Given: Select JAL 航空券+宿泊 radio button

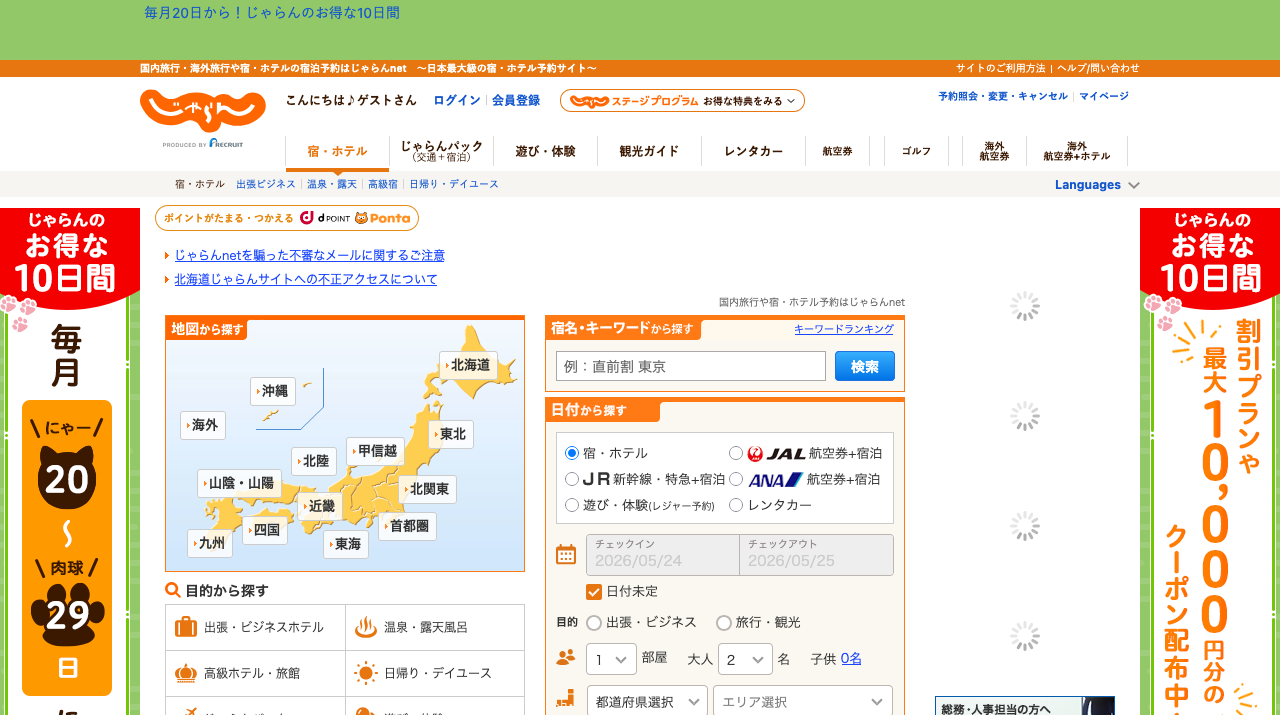Looking at the screenshot, I should (x=736, y=453).
